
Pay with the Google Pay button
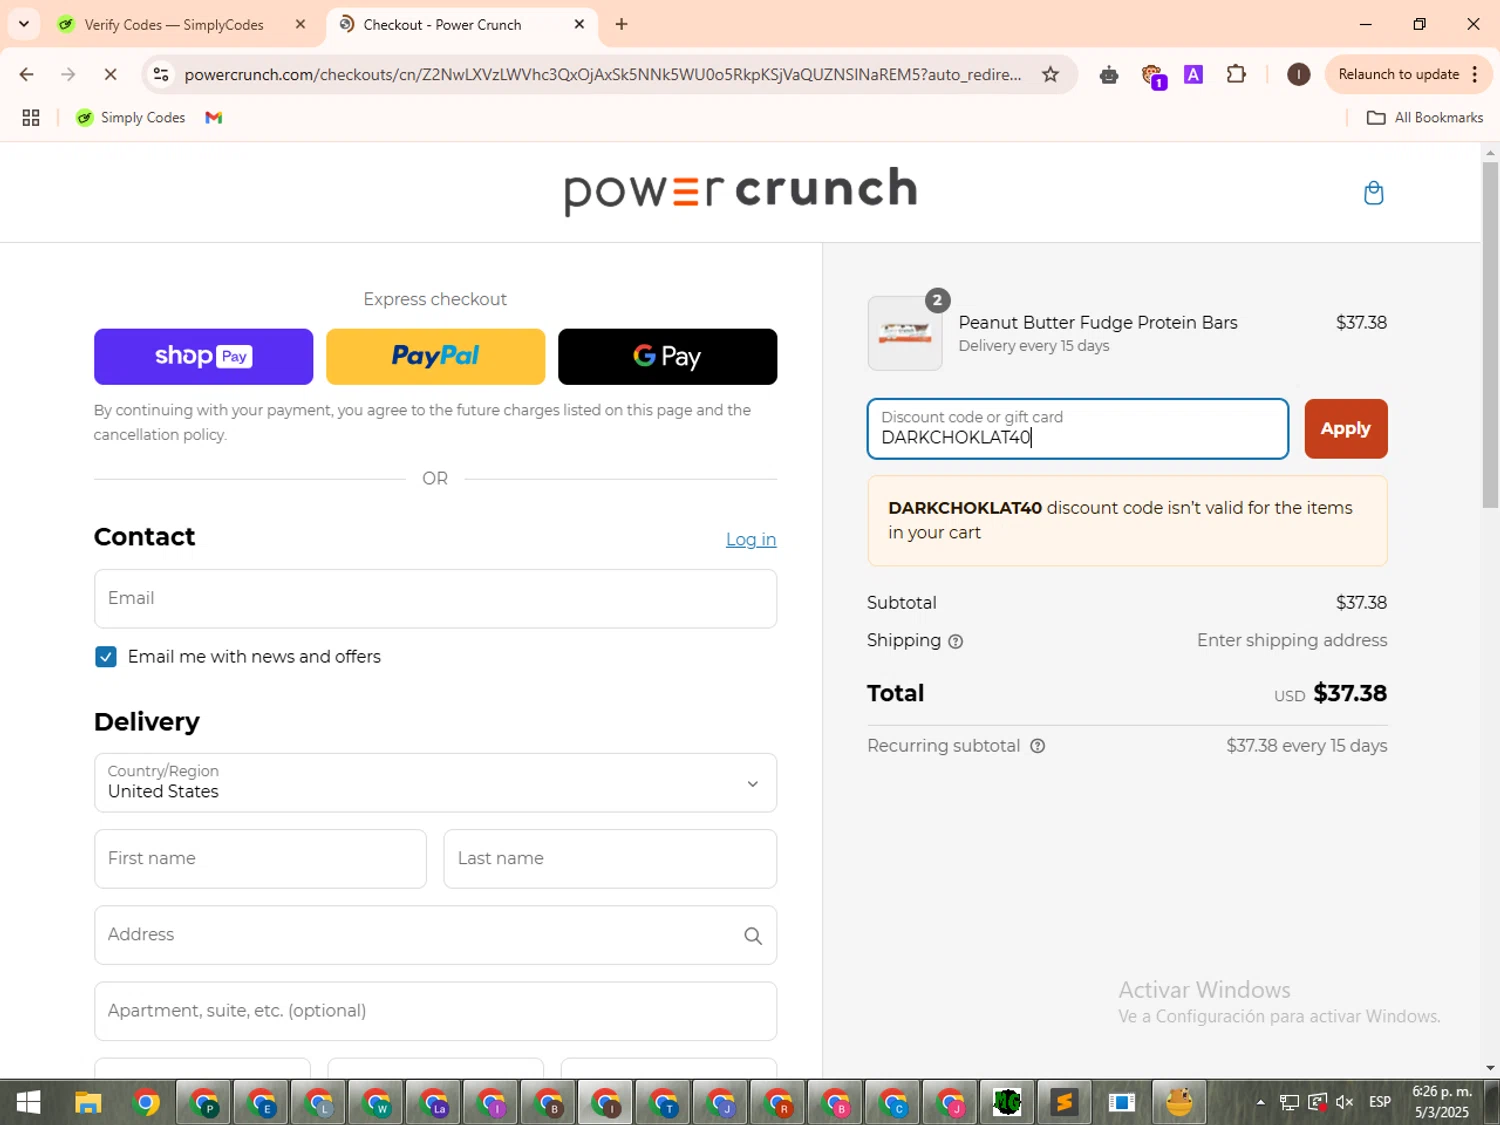667,357
